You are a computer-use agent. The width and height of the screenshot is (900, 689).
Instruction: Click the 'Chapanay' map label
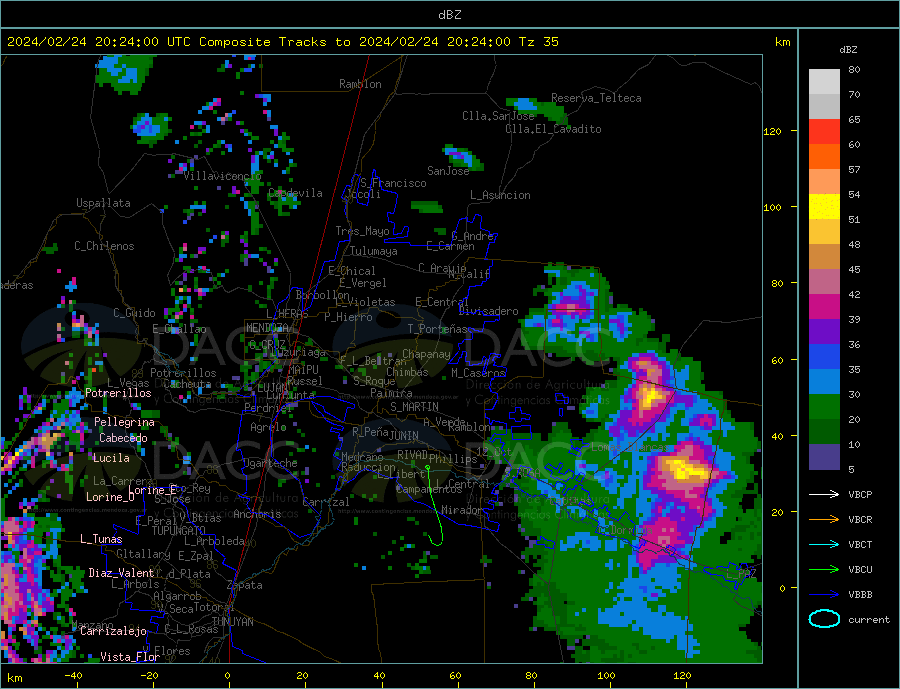coord(426,354)
